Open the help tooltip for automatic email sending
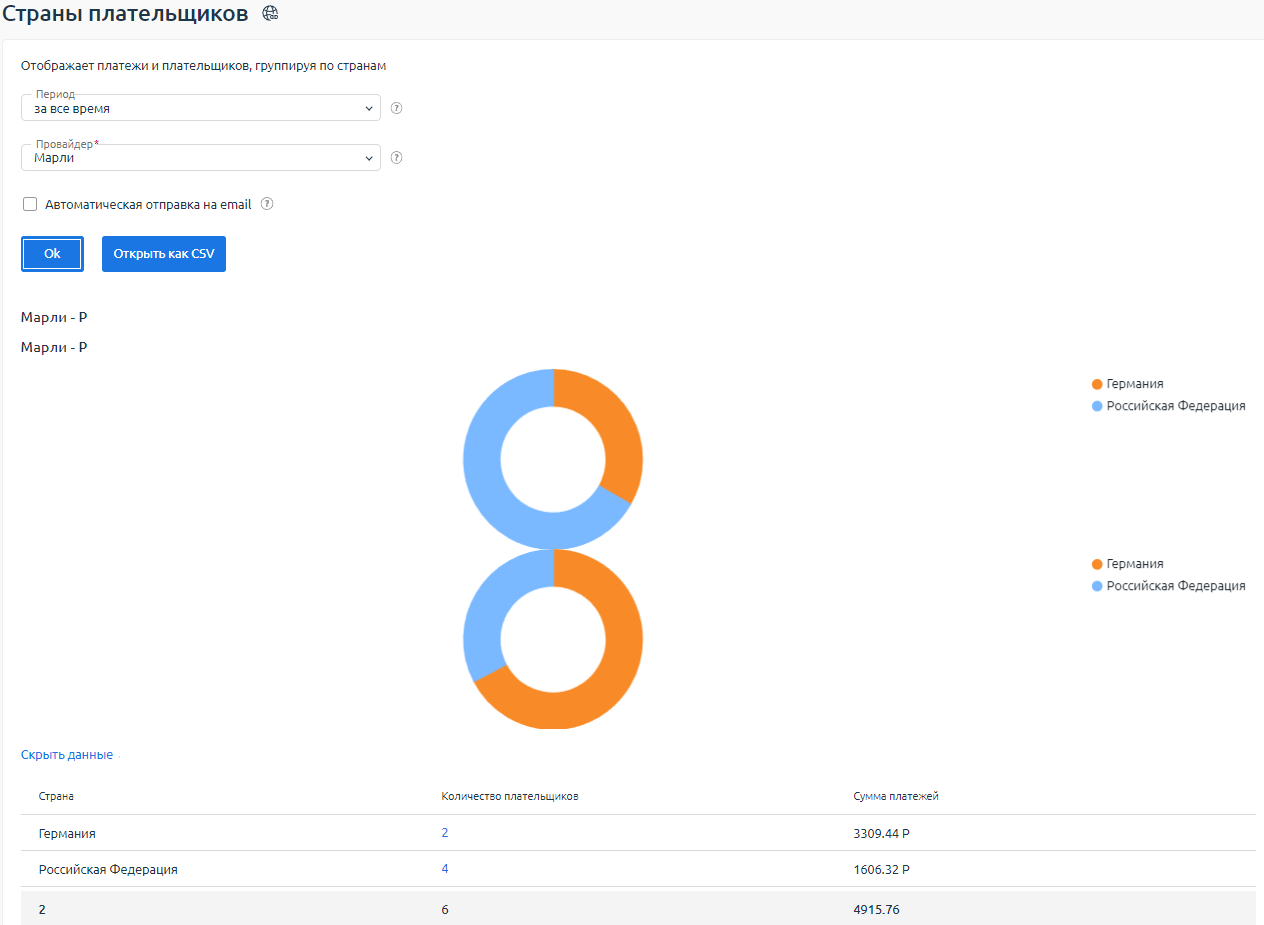This screenshot has width=1264, height=925. [x=267, y=204]
